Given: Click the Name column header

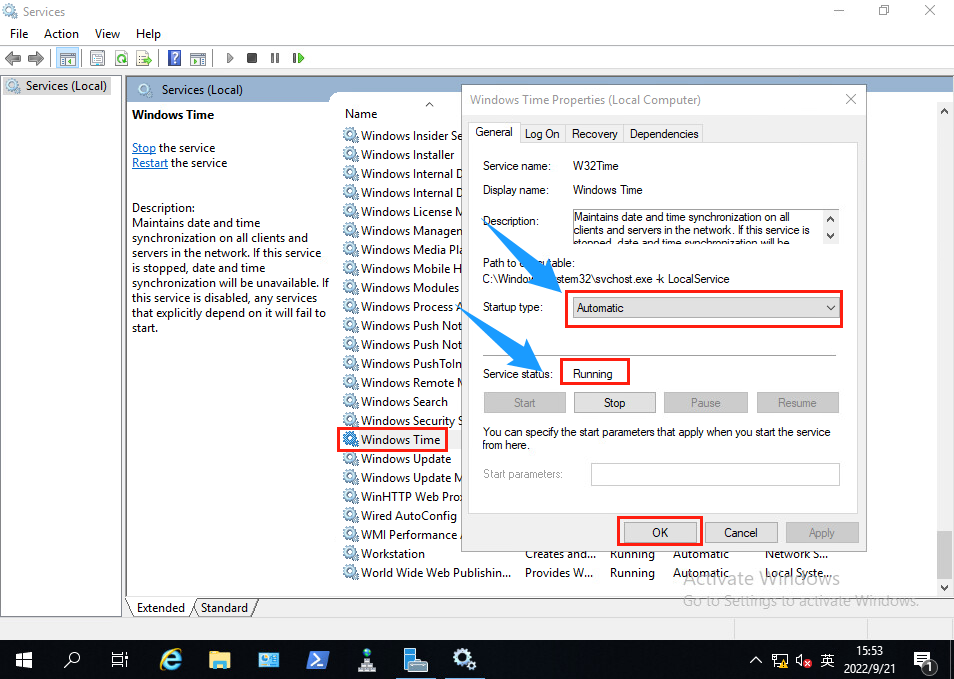Looking at the screenshot, I should point(361,114).
